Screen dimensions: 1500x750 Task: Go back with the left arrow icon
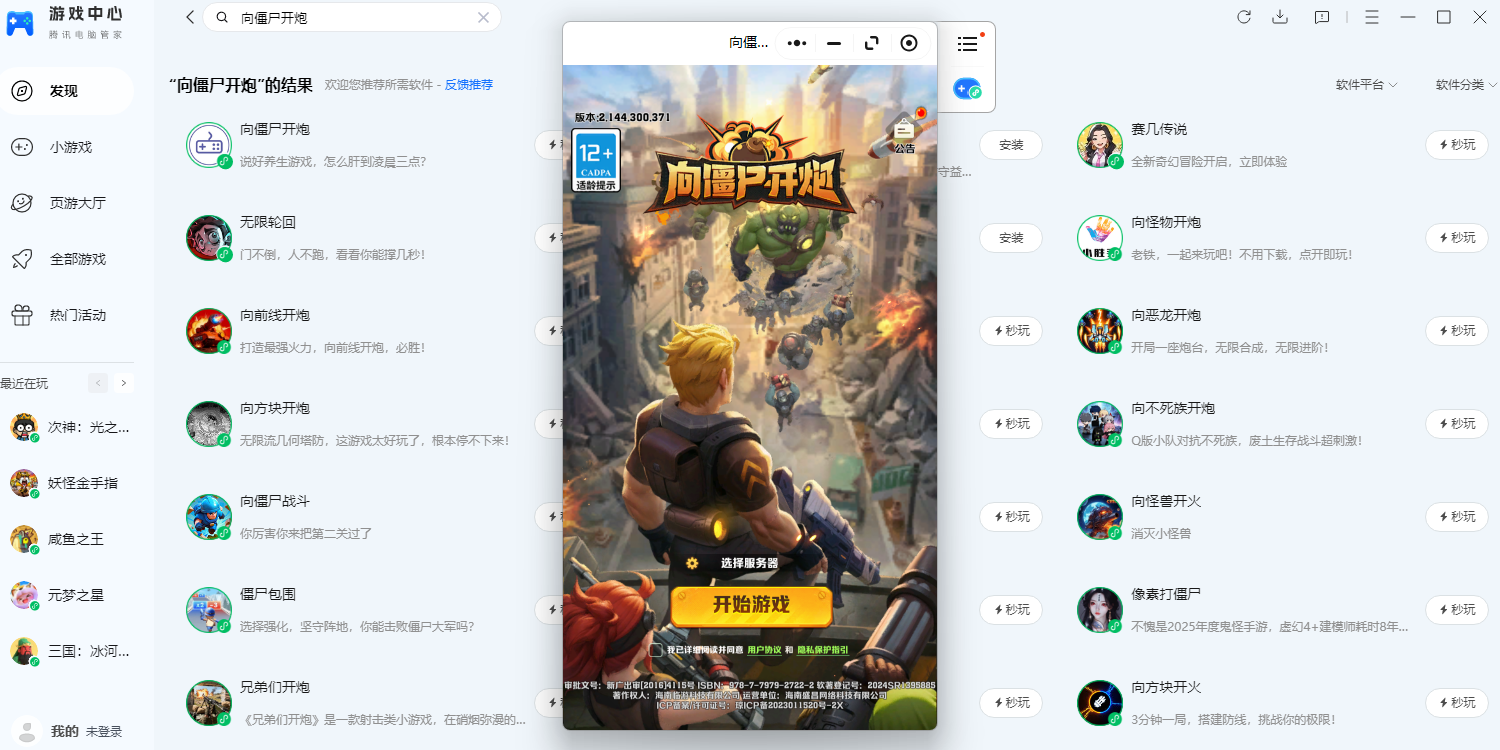(190, 17)
